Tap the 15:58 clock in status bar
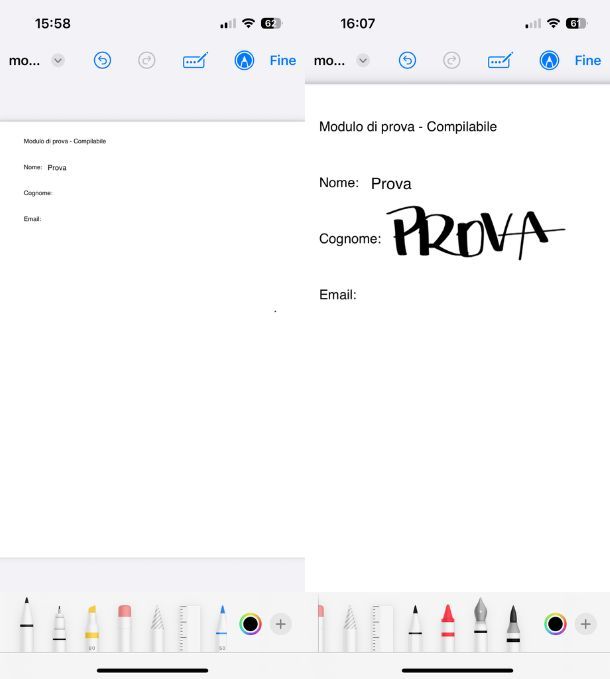610x679 pixels. [x=53, y=23]
